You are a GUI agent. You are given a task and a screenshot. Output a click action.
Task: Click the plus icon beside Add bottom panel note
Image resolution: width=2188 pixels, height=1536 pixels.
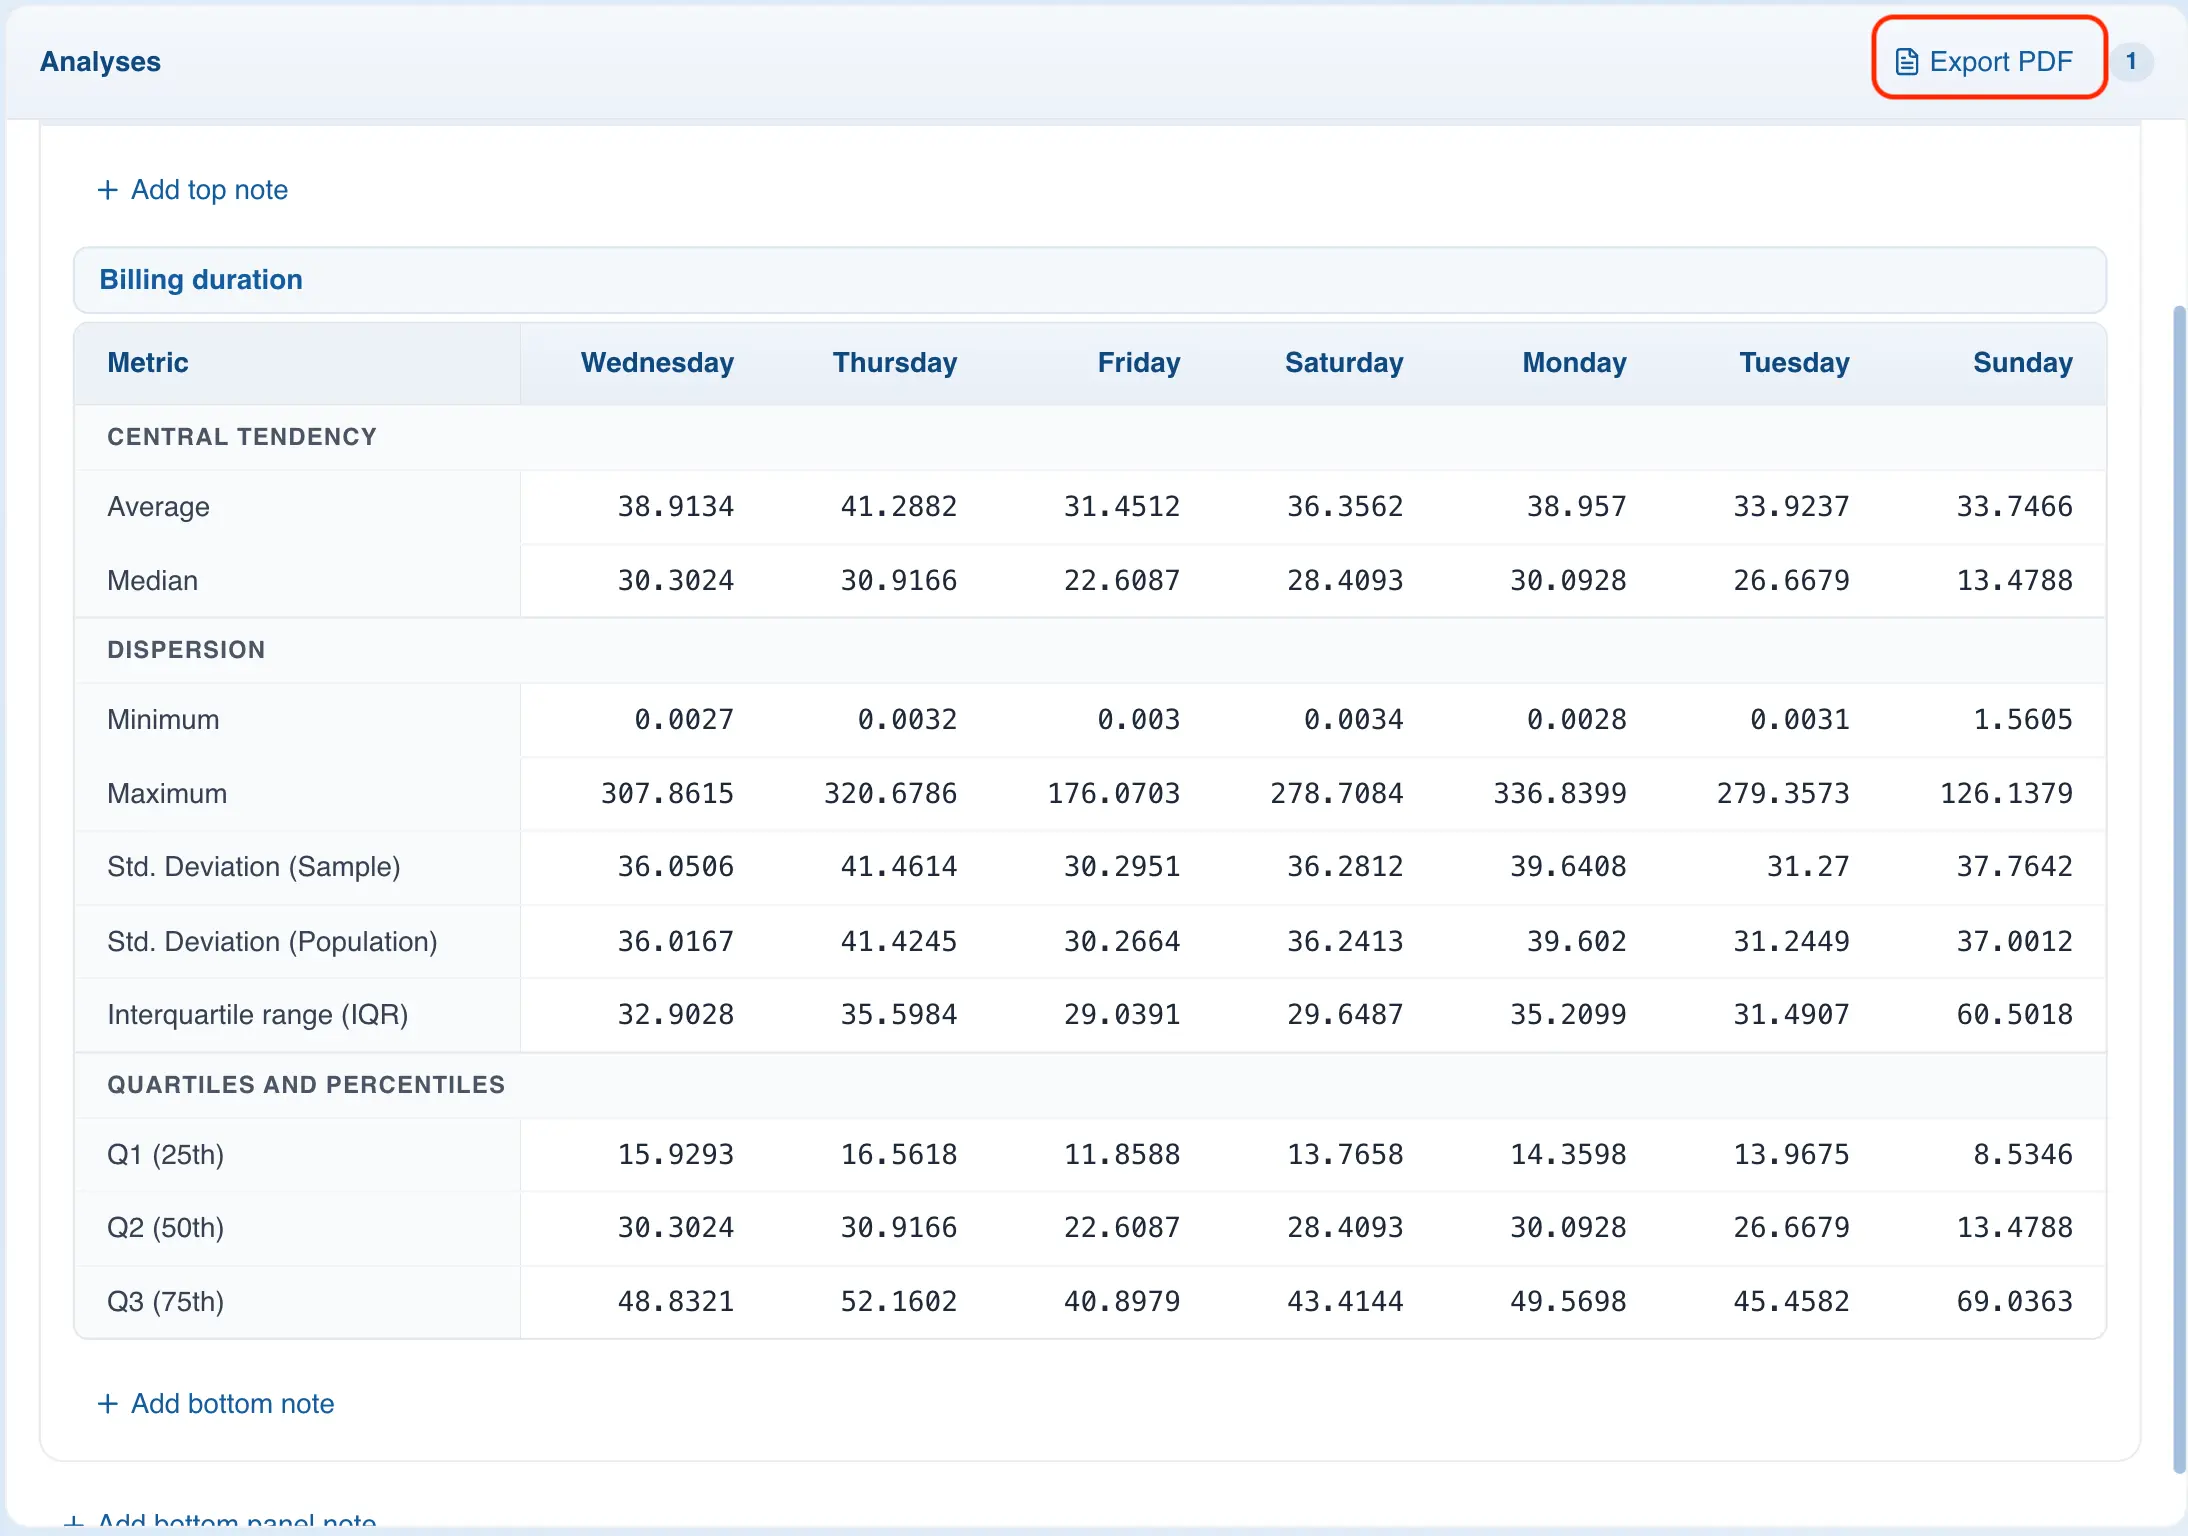(73, 1522)
